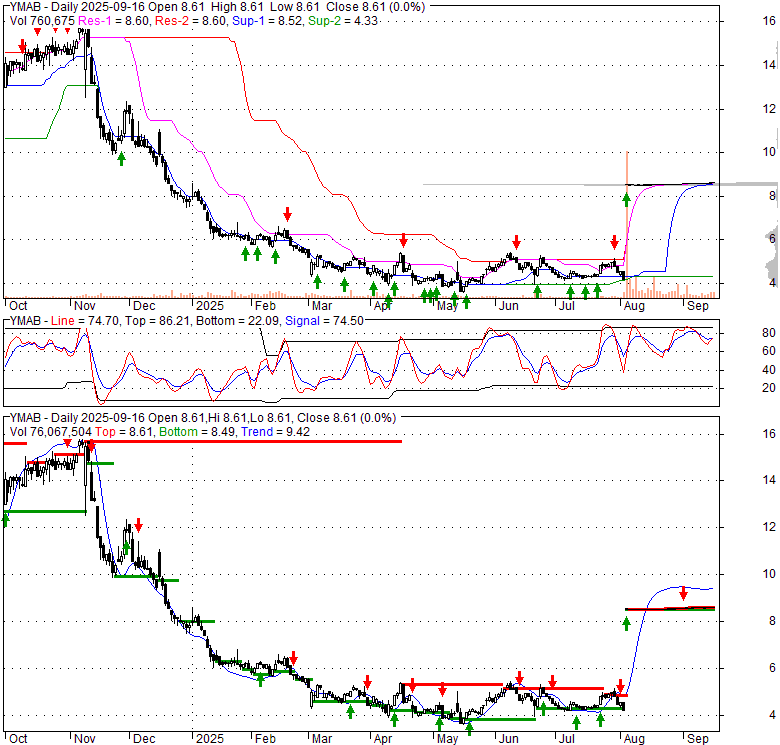Click the '80' level label in oscillator panel
The image size is (780, 745).
pos(769,333)
